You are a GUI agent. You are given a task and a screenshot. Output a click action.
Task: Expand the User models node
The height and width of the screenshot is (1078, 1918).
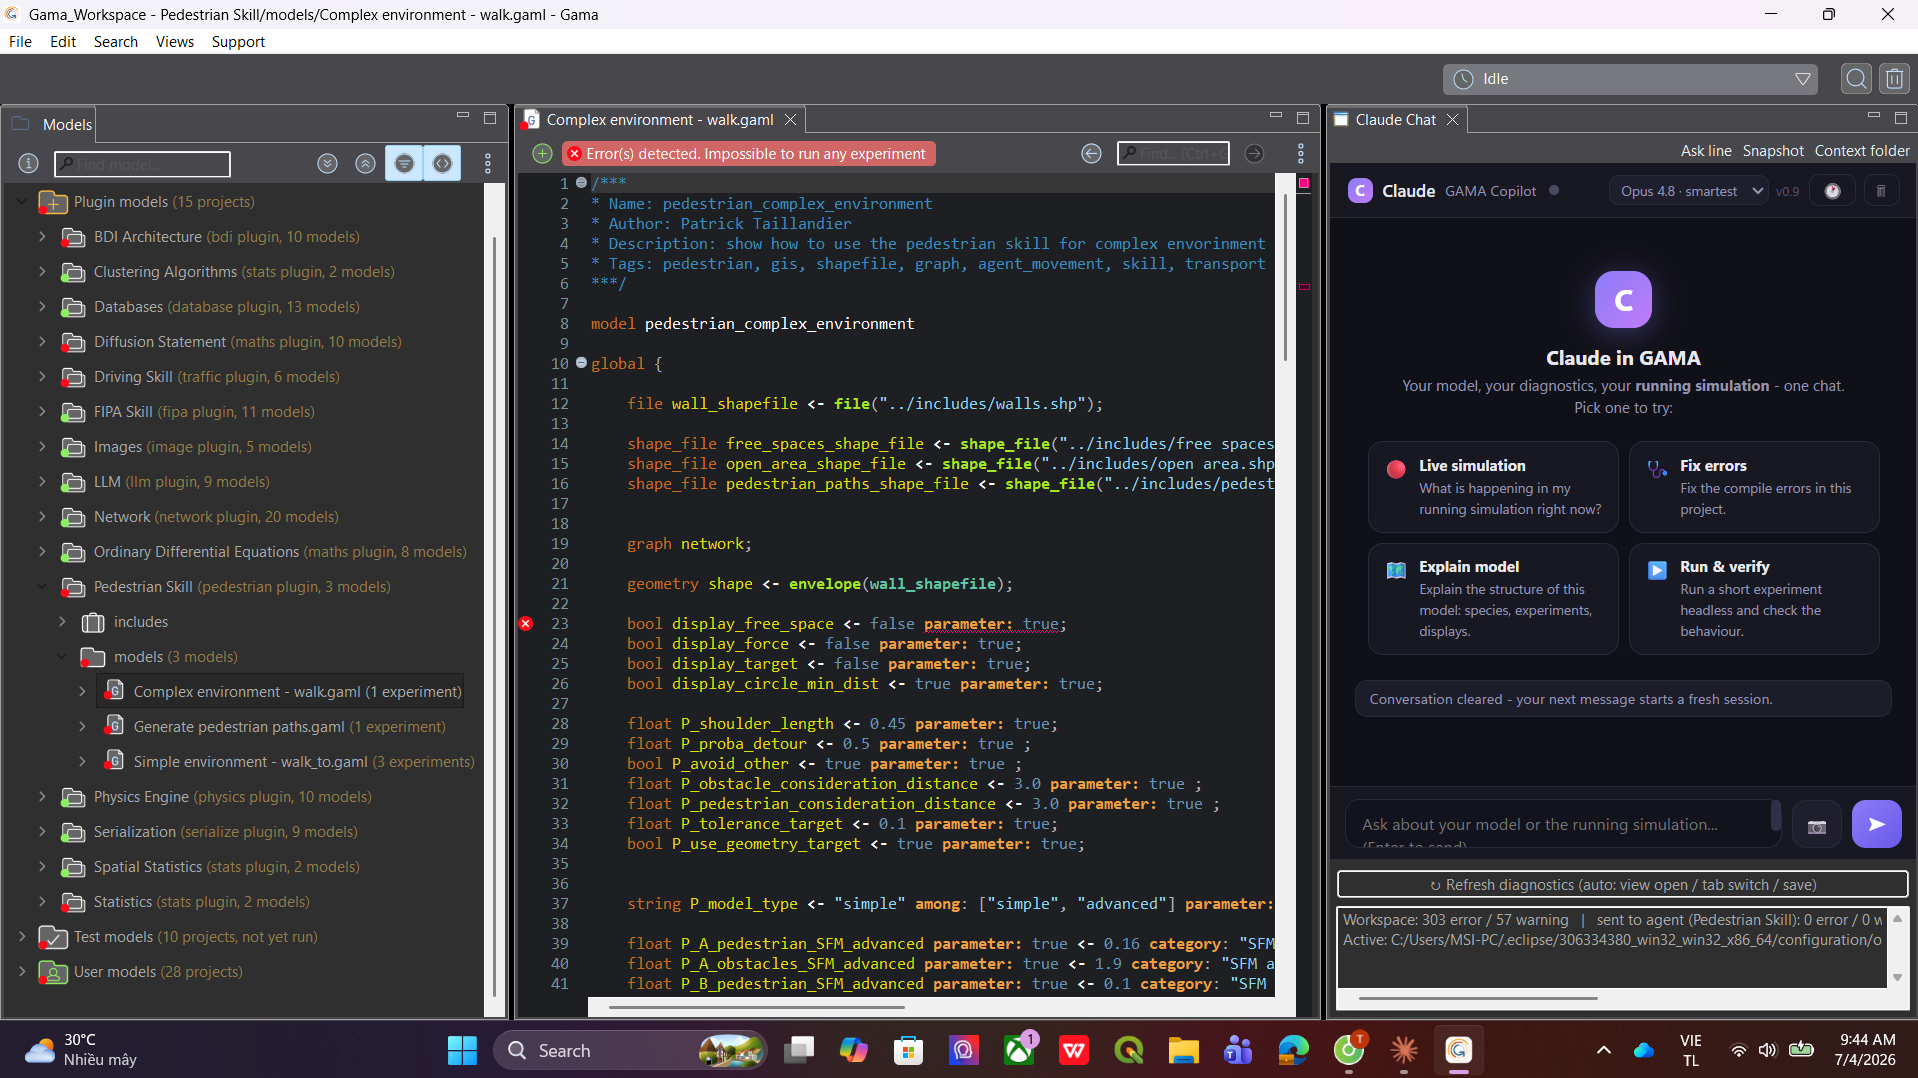click(21, 972)
